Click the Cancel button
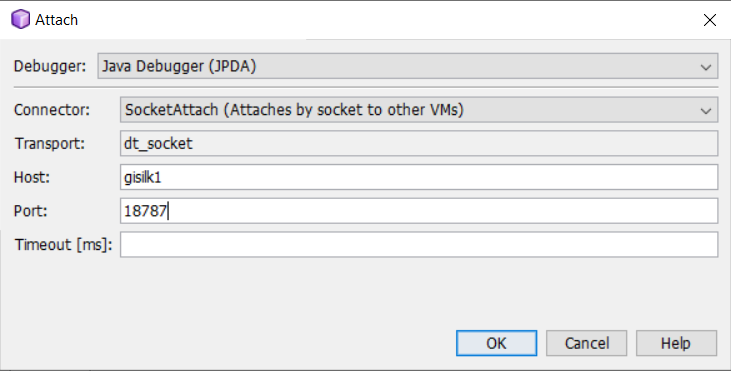Image resolution: width=731 pixels, height=371 pixels. click(586, 343)
